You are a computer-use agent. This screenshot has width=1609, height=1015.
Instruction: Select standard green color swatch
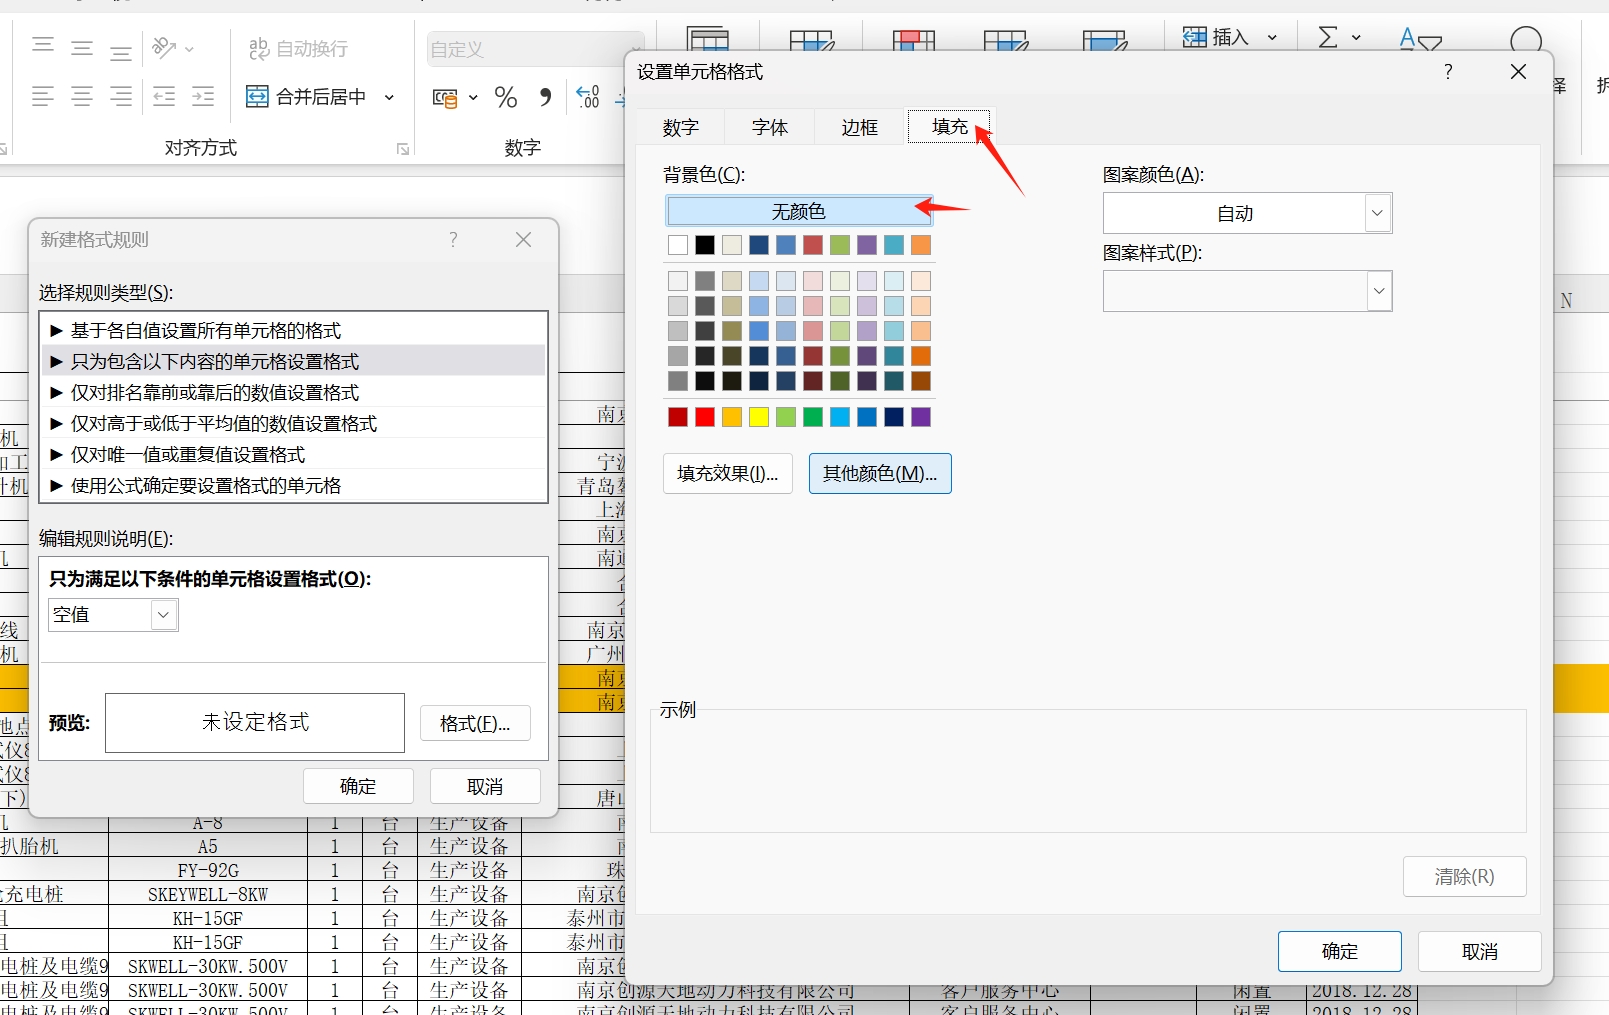(x=813, y=417)
